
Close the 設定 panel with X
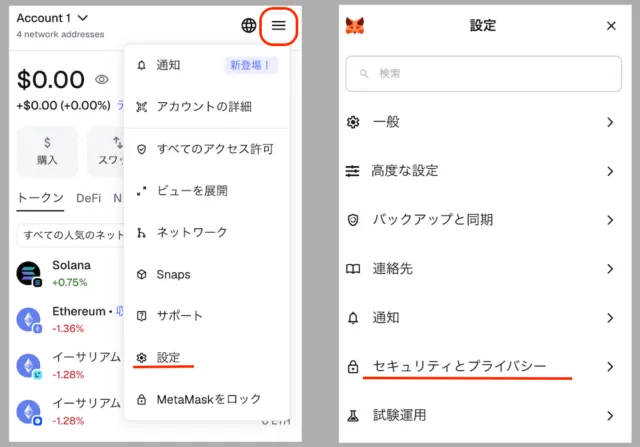click(611, 26)
